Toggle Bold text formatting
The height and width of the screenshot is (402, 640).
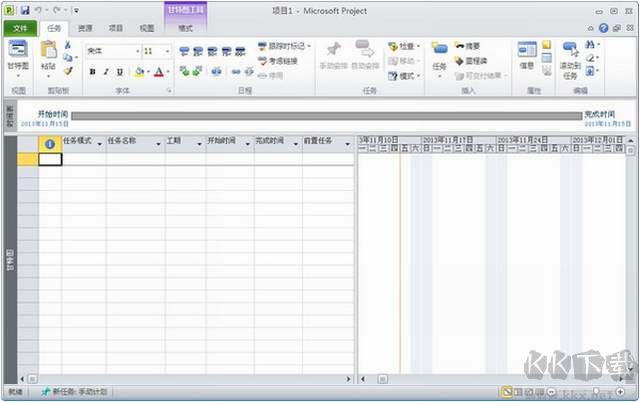92,72
